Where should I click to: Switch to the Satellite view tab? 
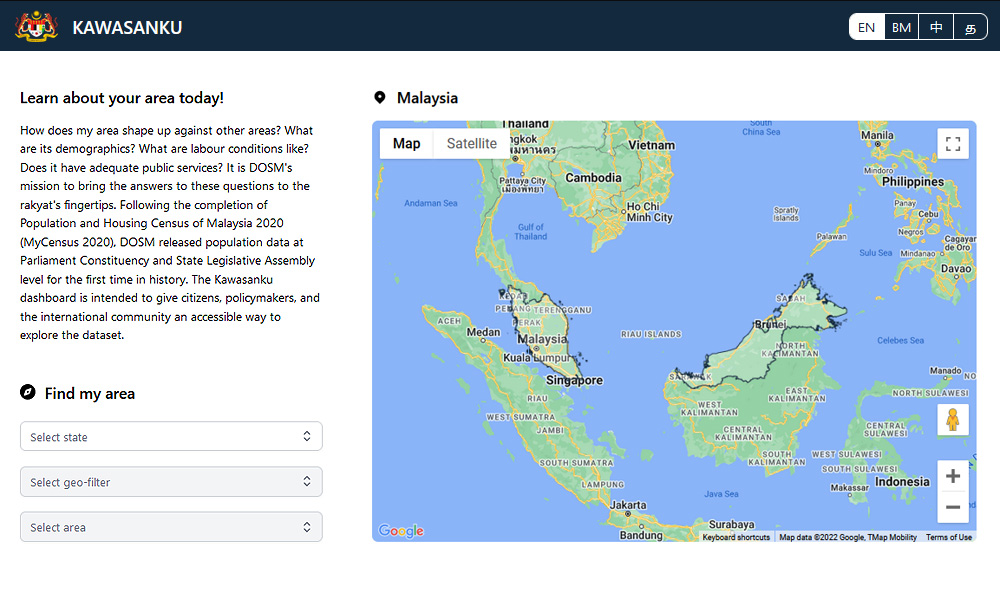471,144
